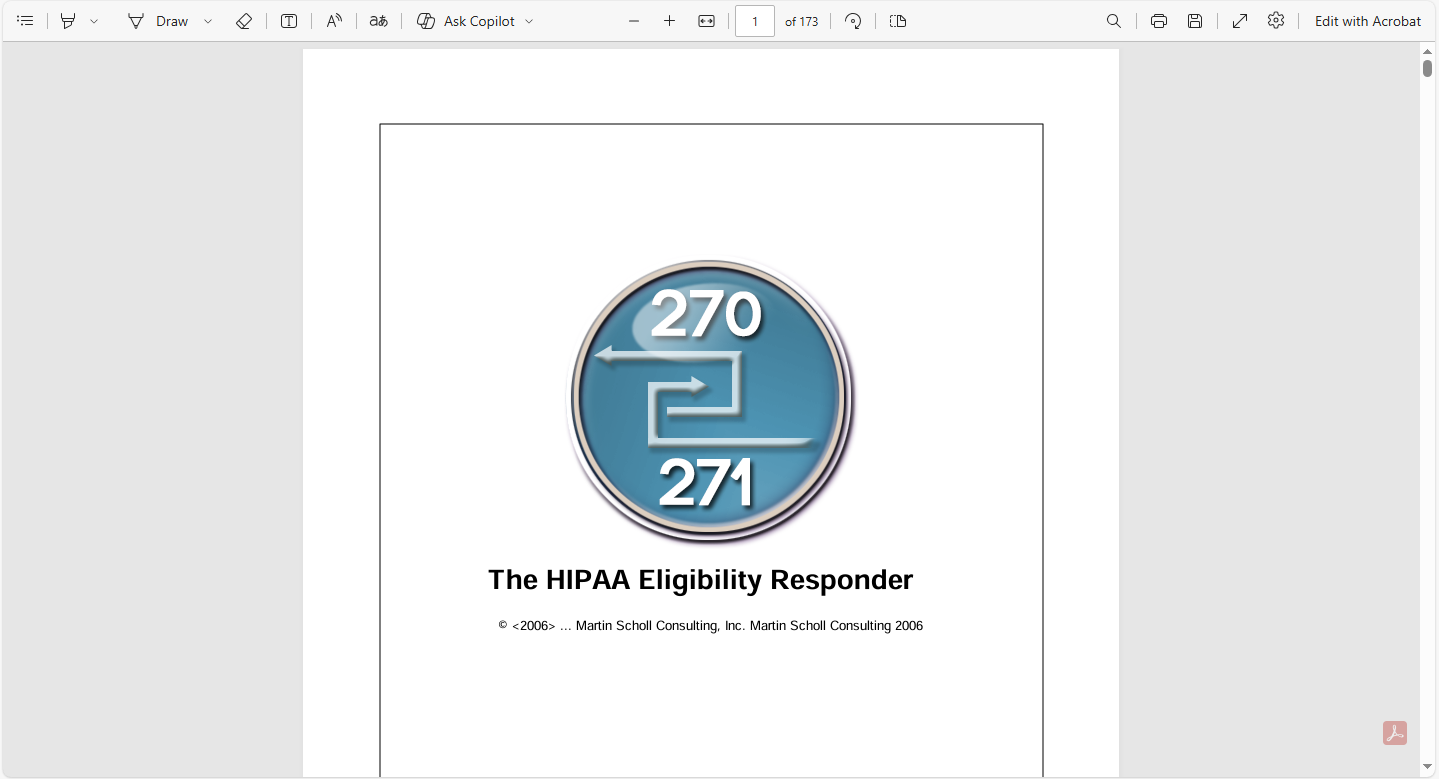Open the table of contents sidebar
This screenshot has width=1439, height=779.
coord(25,21)
